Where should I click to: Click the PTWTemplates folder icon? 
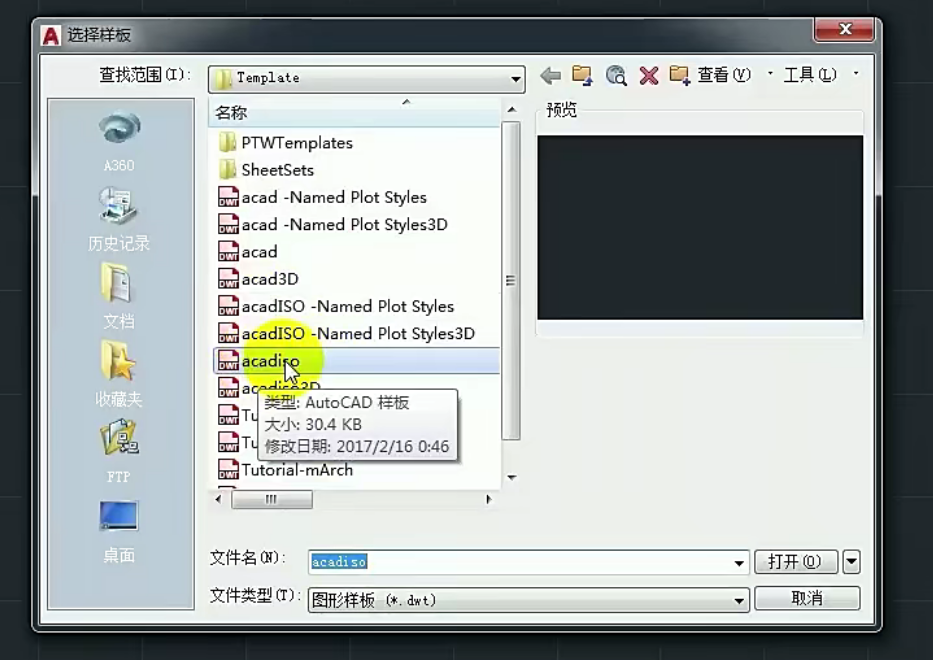point(227,143)
